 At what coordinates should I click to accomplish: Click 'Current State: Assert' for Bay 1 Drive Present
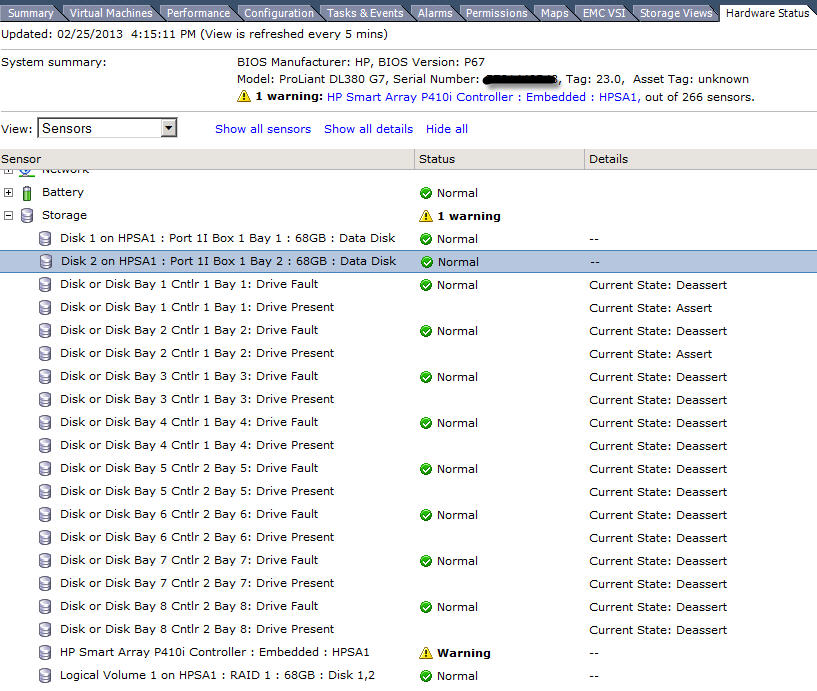click(x=650, y=308)
